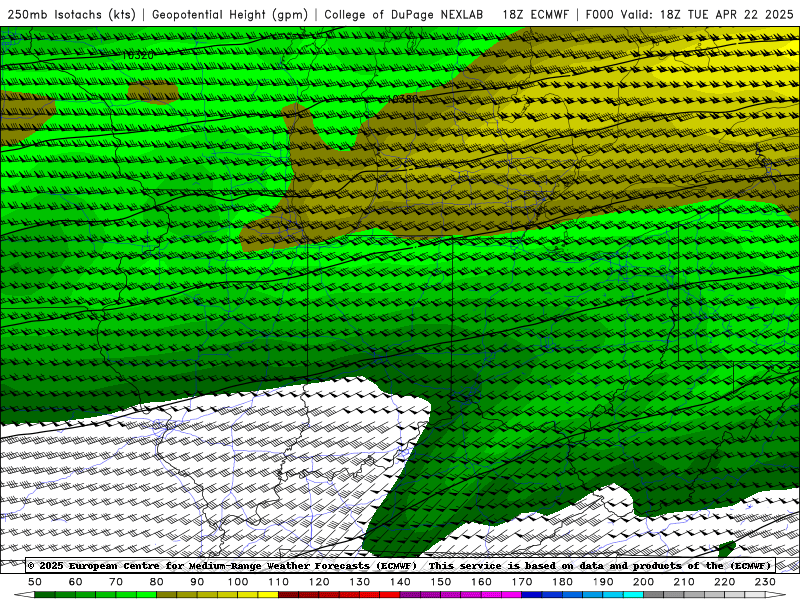The width and height of the screenshot is (800, 600).
Task: Pick the darkest green color bar segment
Action: (45, 595)
